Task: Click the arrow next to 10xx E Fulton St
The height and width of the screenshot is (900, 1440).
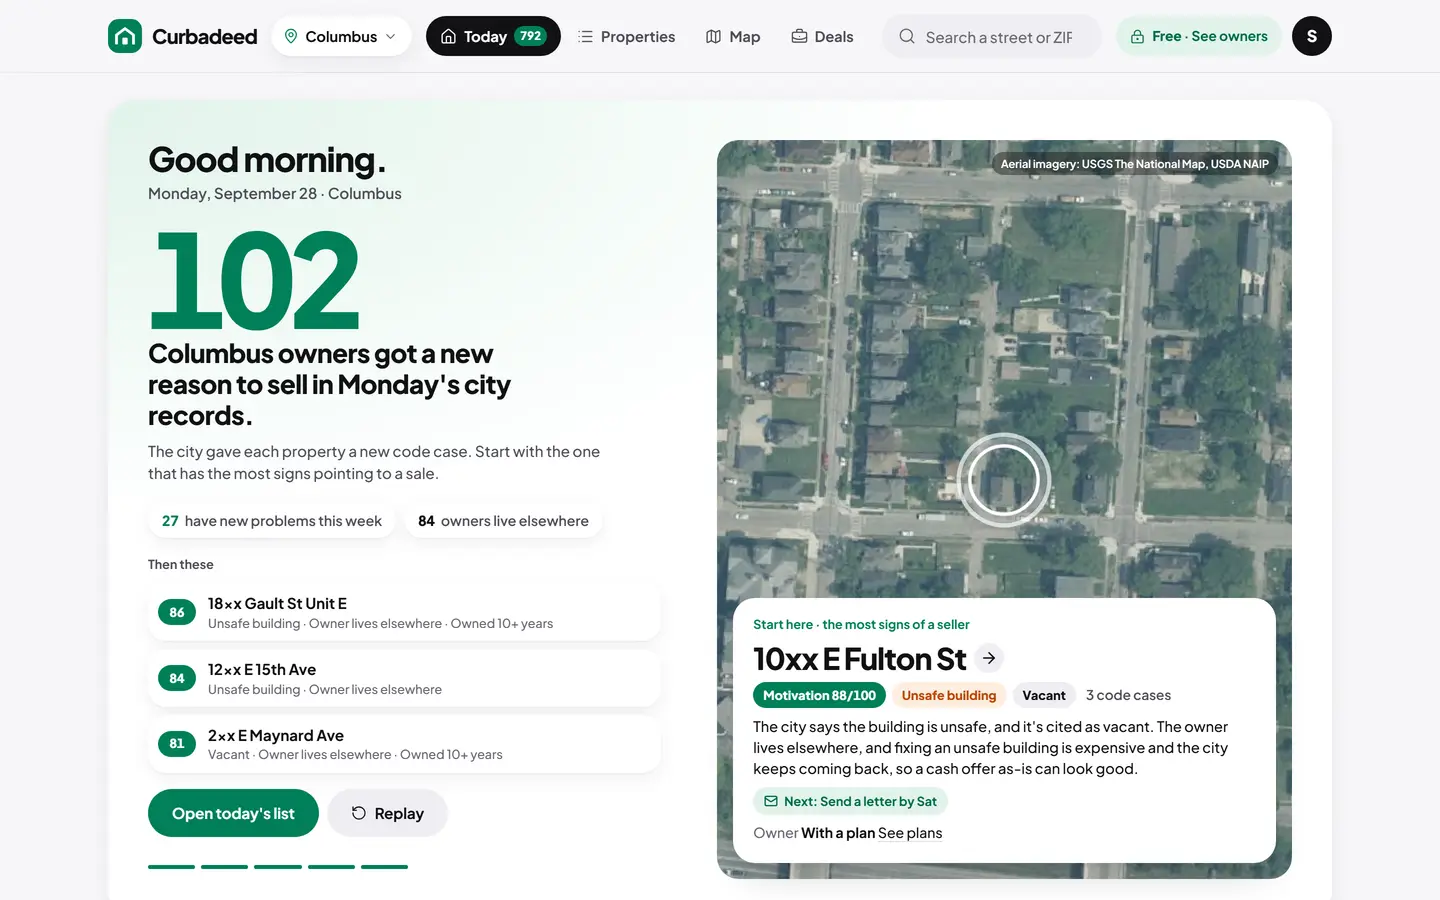Action: [989, 658]
